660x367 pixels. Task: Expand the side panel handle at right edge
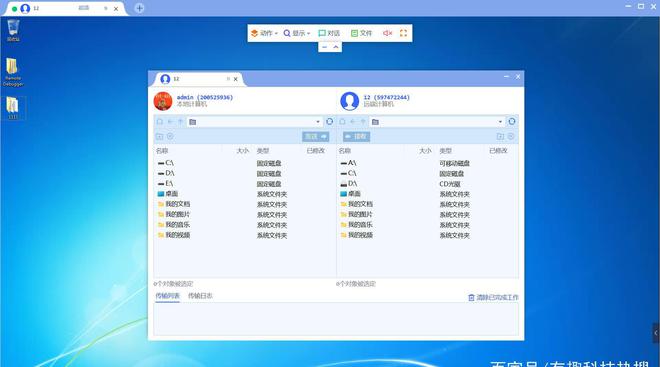[656, 333]
